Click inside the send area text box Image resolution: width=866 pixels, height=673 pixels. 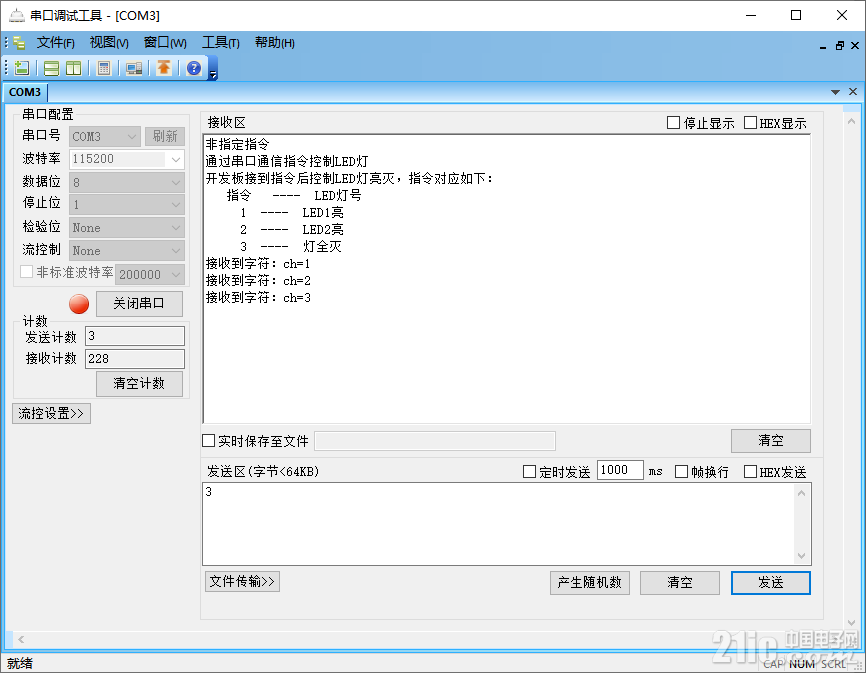pos(499,524)
